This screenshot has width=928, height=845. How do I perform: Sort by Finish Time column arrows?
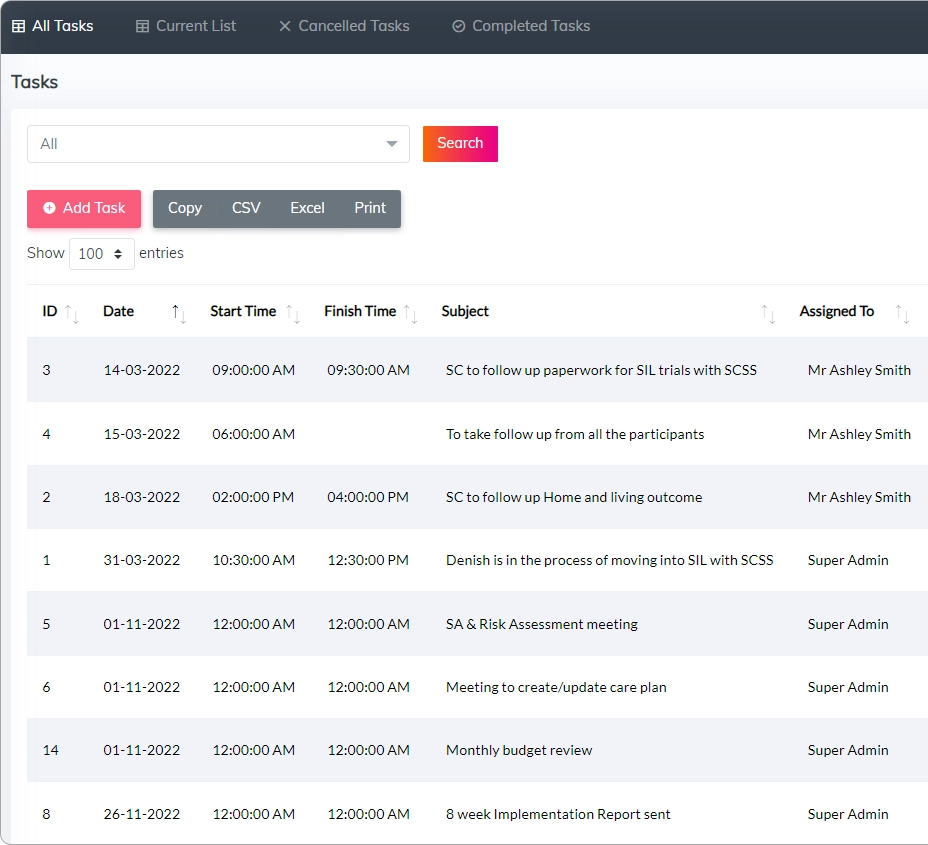[x=411, y=313]
